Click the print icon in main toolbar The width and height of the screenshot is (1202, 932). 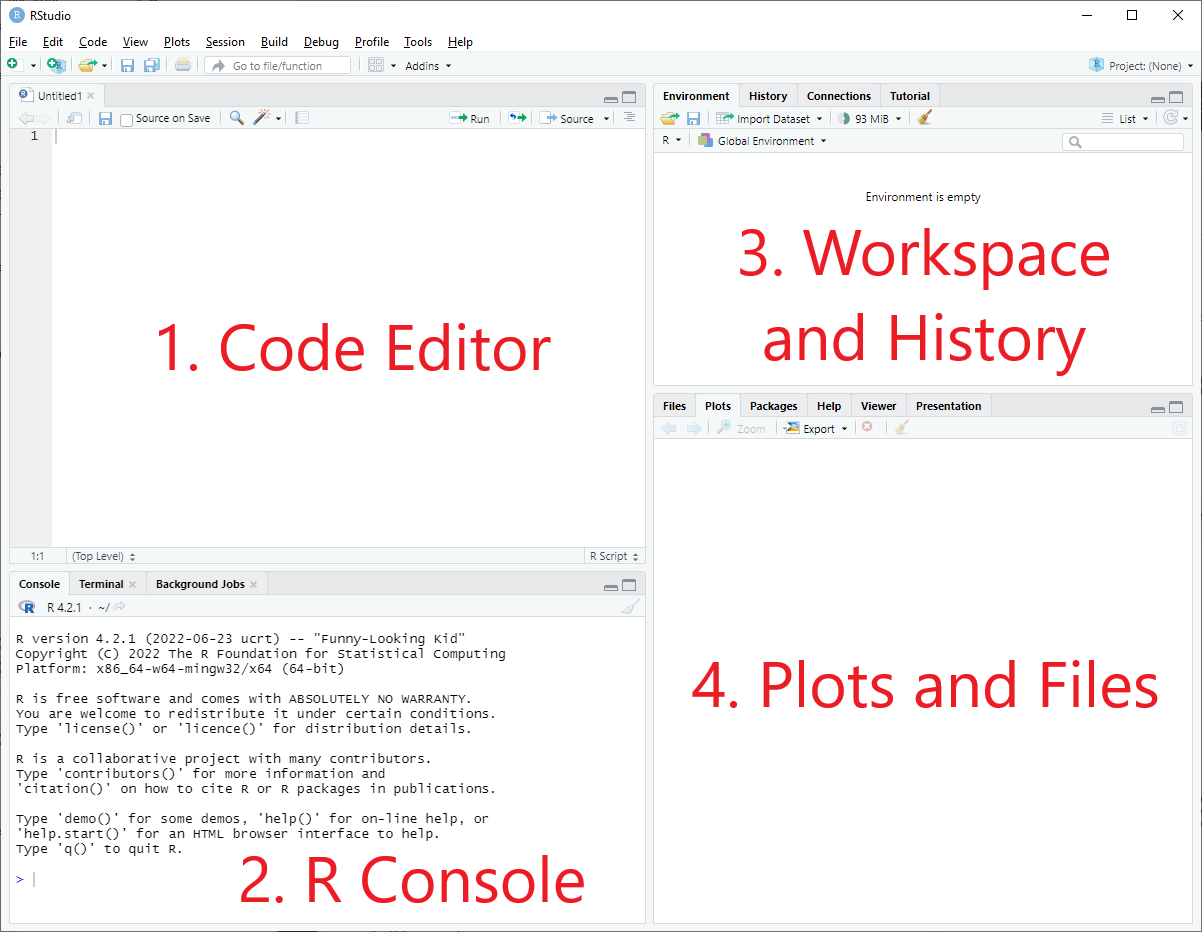click(182, 66)
